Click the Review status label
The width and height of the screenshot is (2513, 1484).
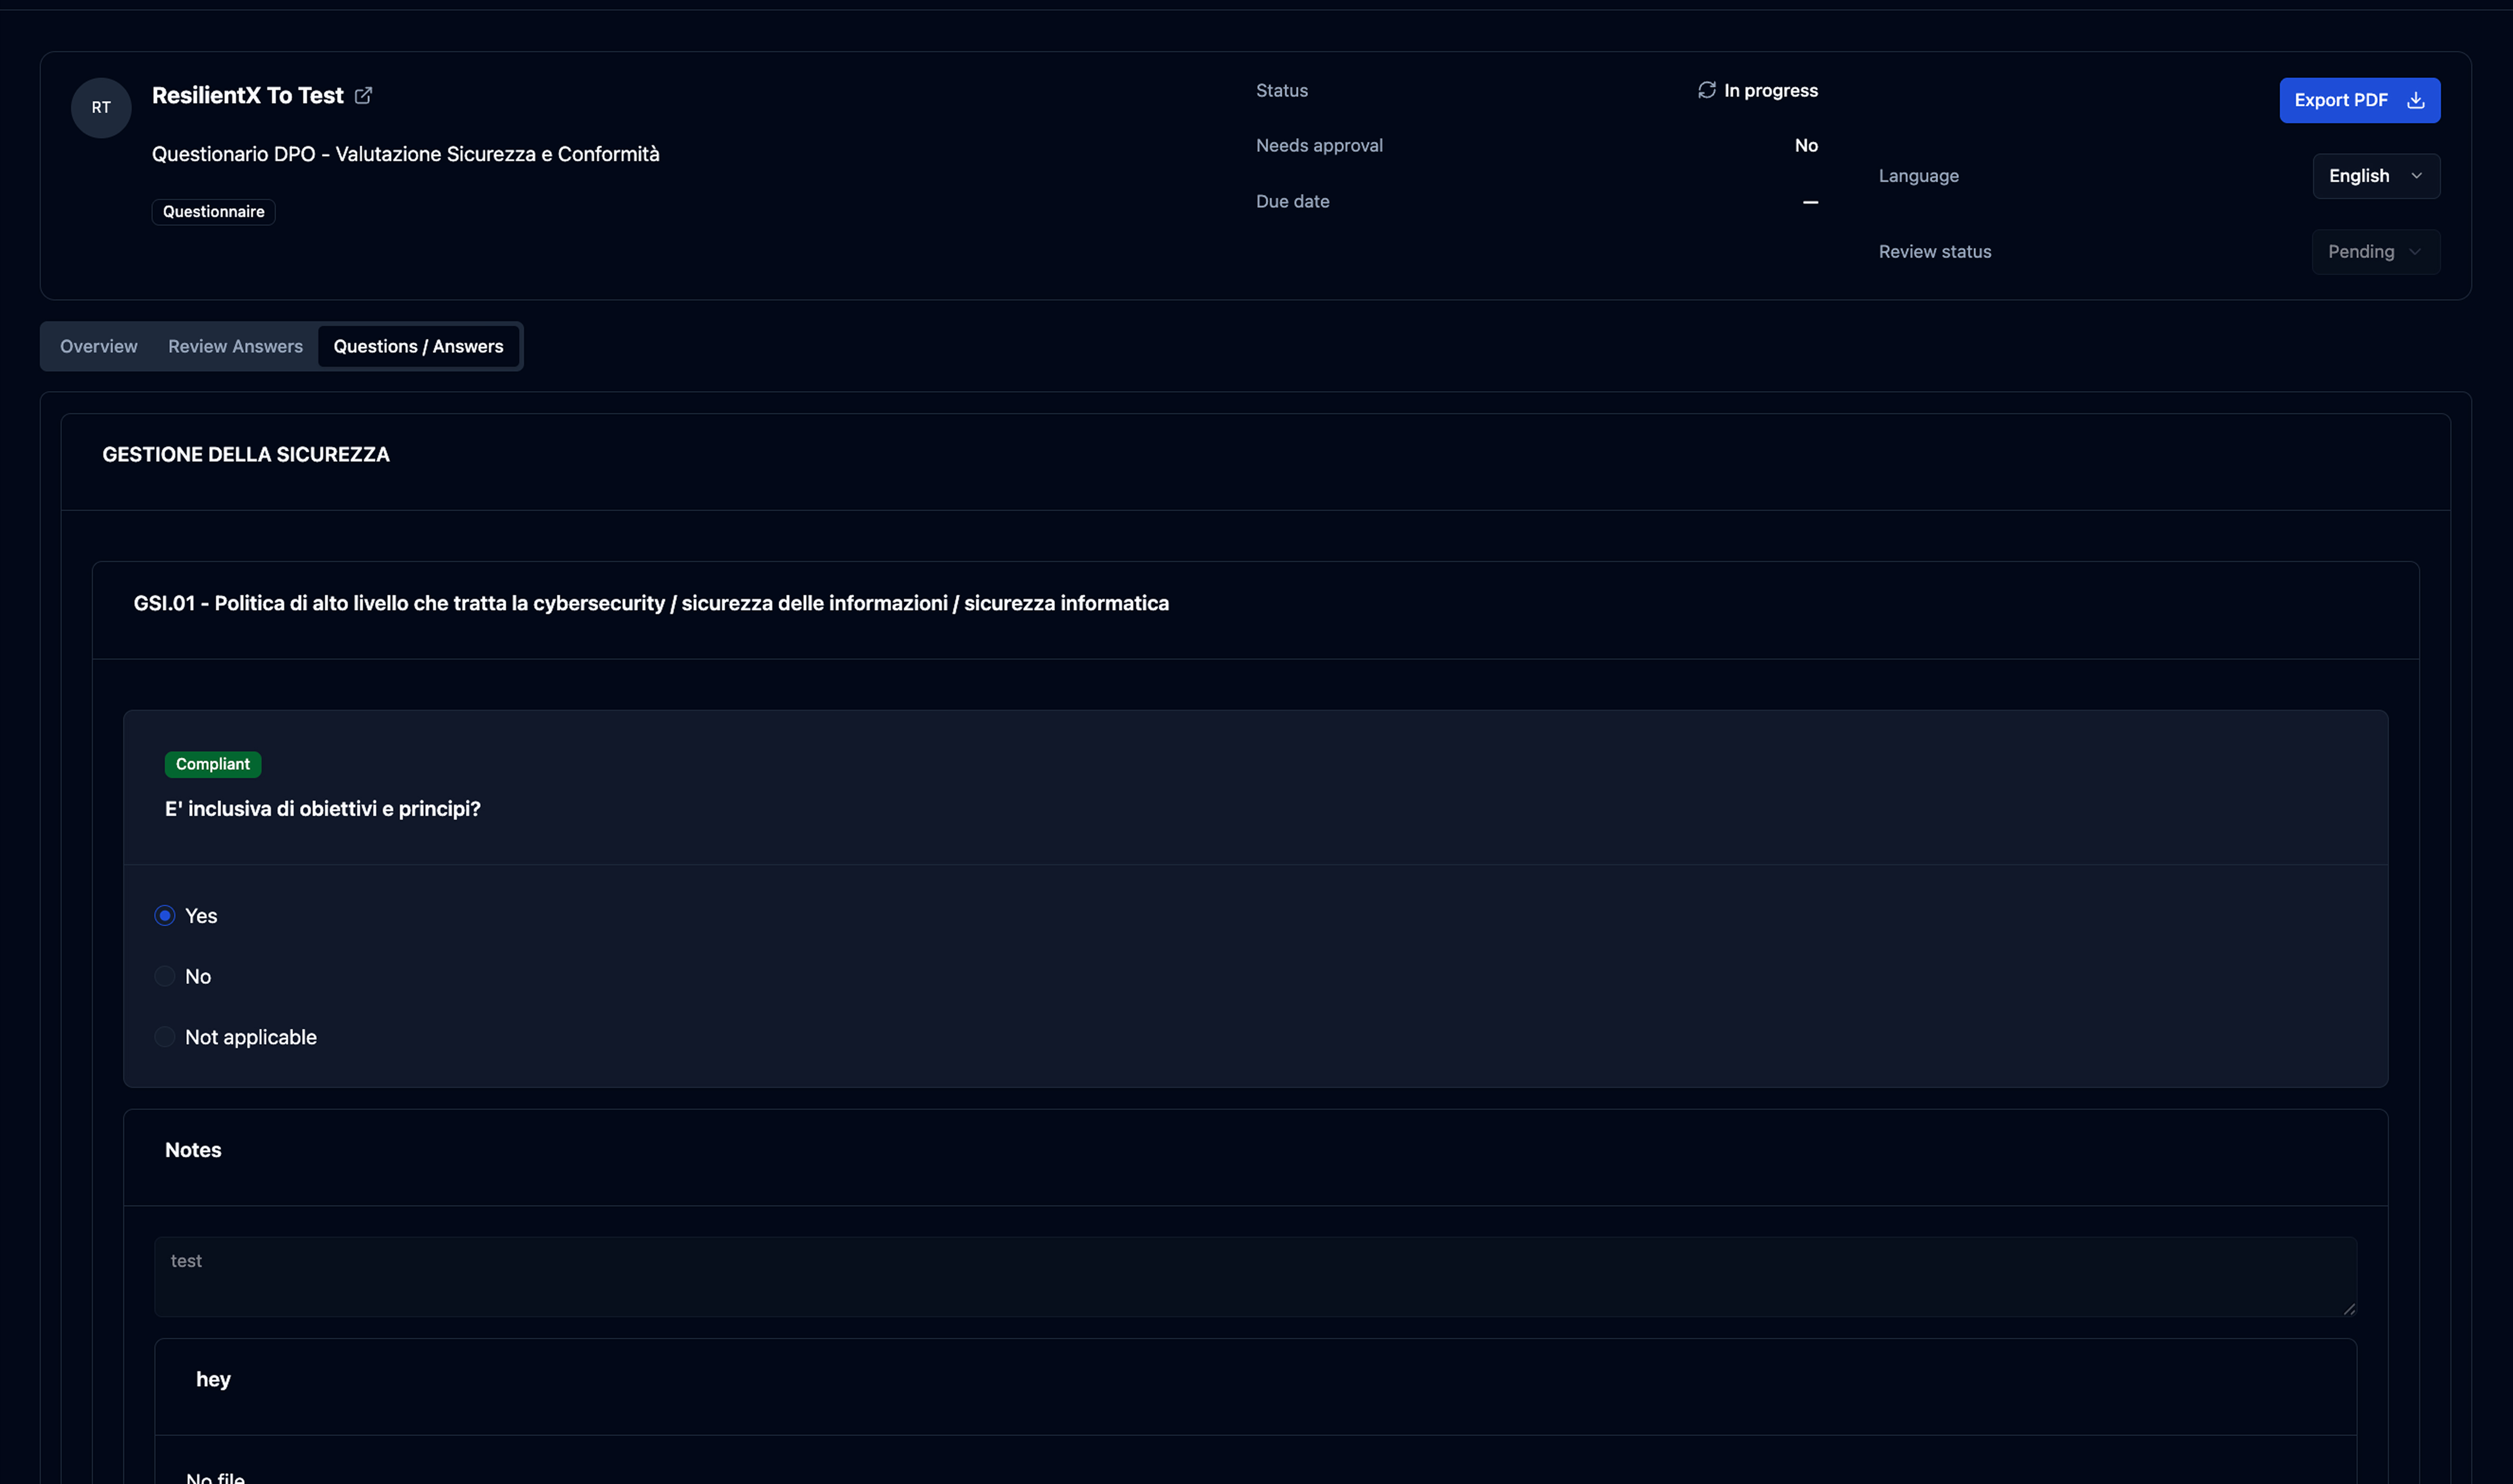1934,252
